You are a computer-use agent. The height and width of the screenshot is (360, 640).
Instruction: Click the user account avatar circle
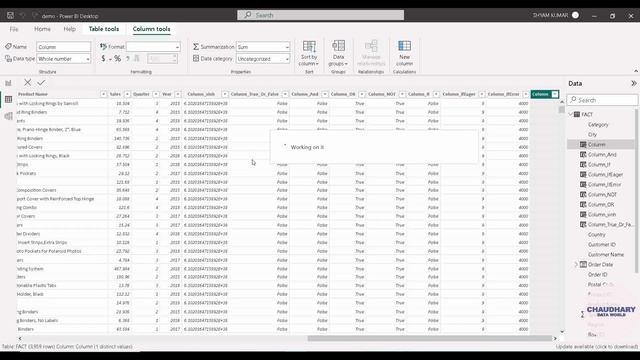(576, 15)
